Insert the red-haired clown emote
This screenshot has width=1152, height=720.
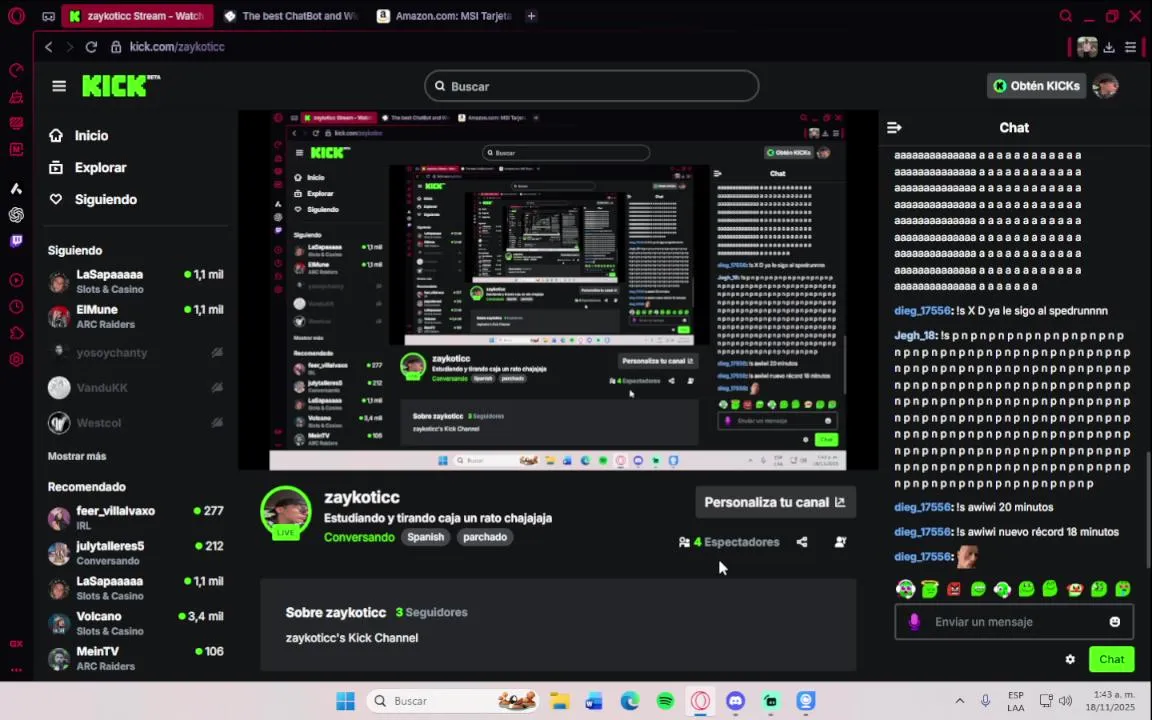(x=1075, y=588)
